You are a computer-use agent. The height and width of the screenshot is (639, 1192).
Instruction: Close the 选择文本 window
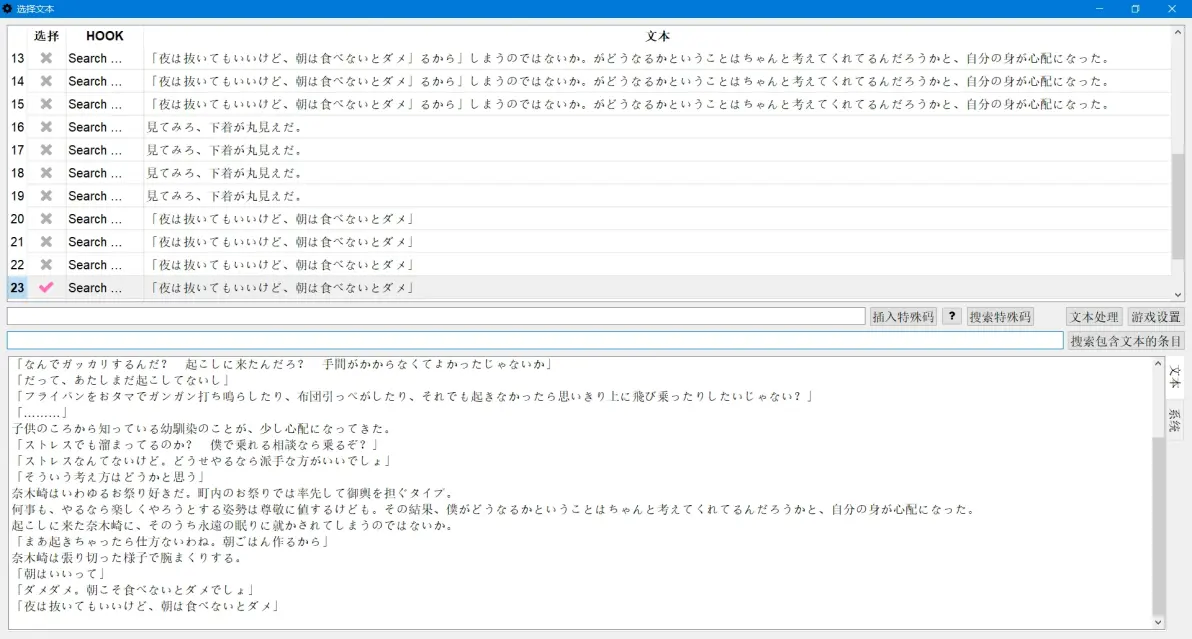click(1171, 8)
